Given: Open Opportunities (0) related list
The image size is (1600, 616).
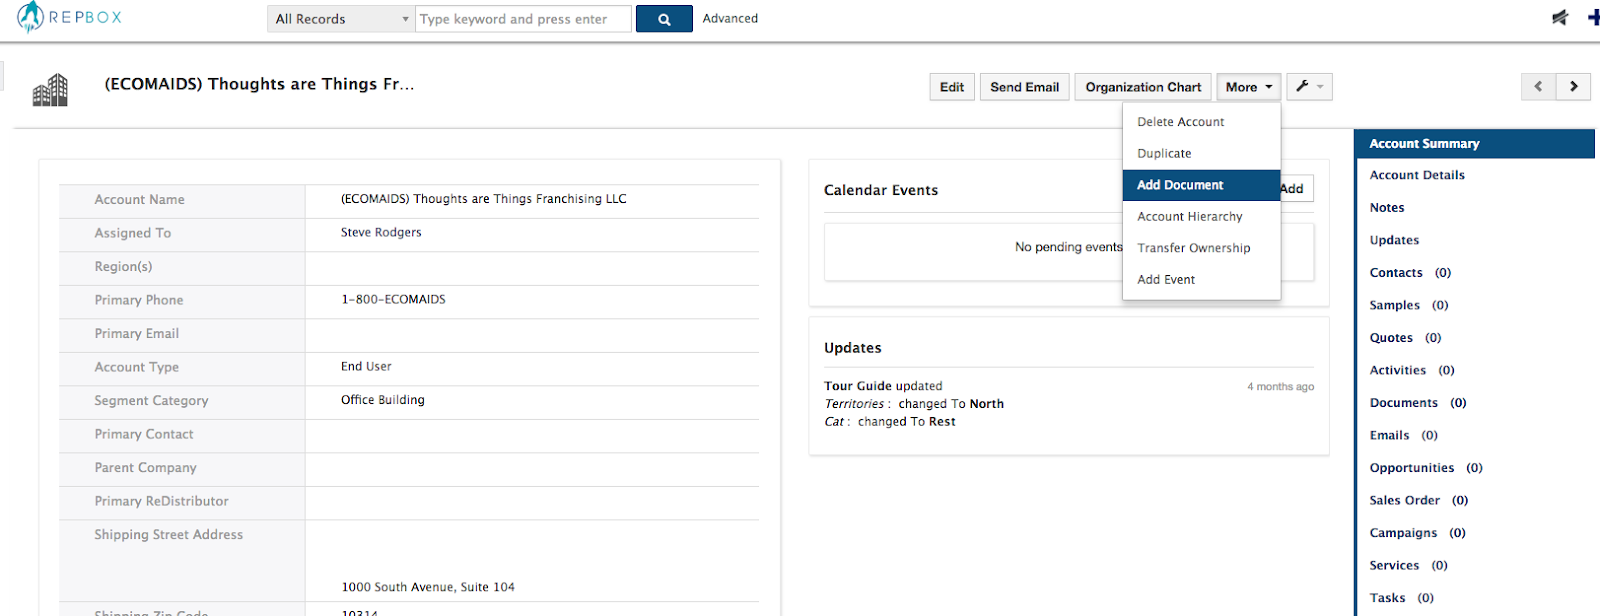Looking at the screenshot, I should tap(1426, 468).
